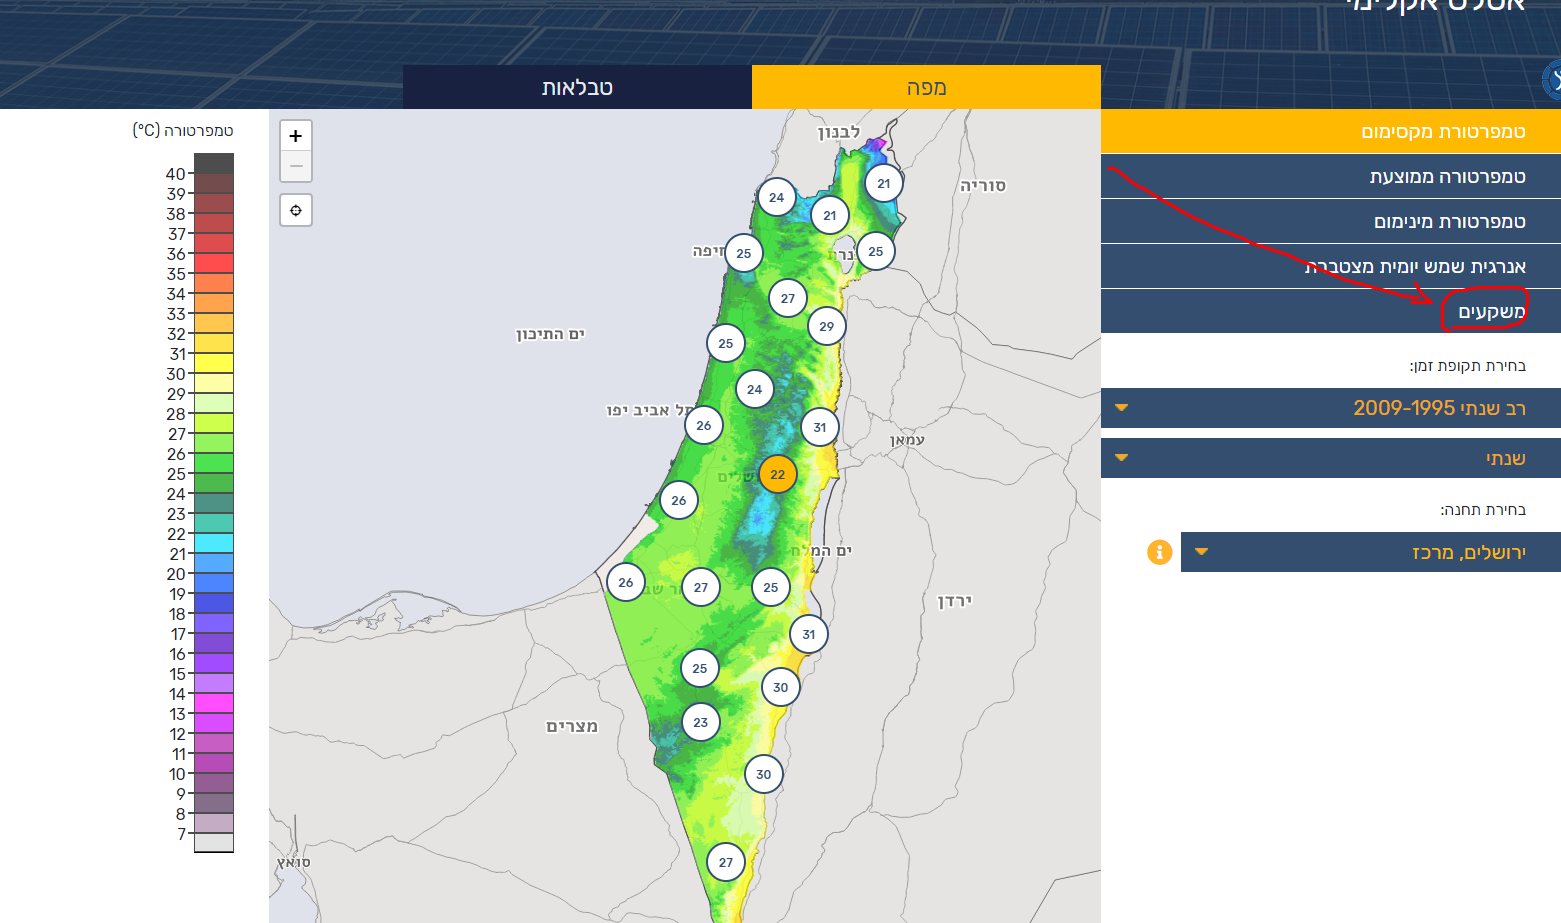Switch to the מפה tab
The height and width of the screenshot is (923, 1561).
(926, 87)
